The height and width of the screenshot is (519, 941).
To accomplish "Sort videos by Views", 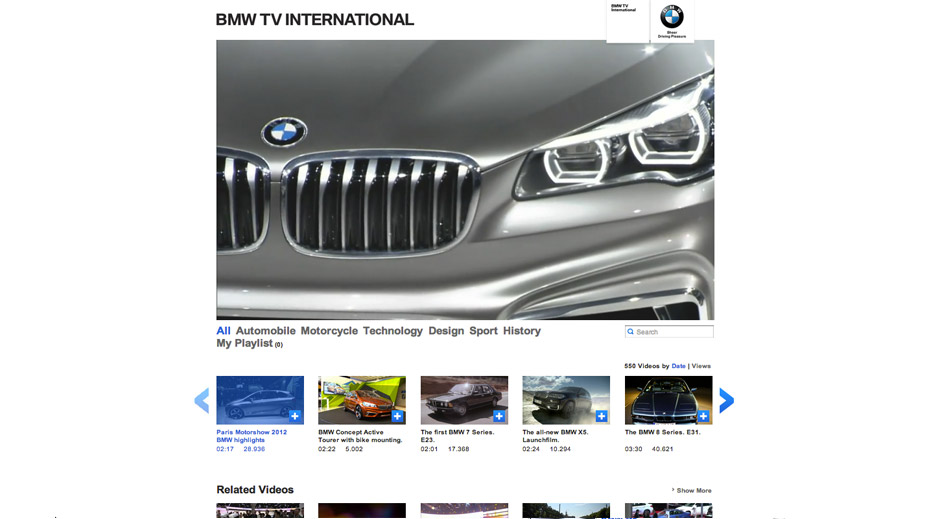I will (701, 366).
